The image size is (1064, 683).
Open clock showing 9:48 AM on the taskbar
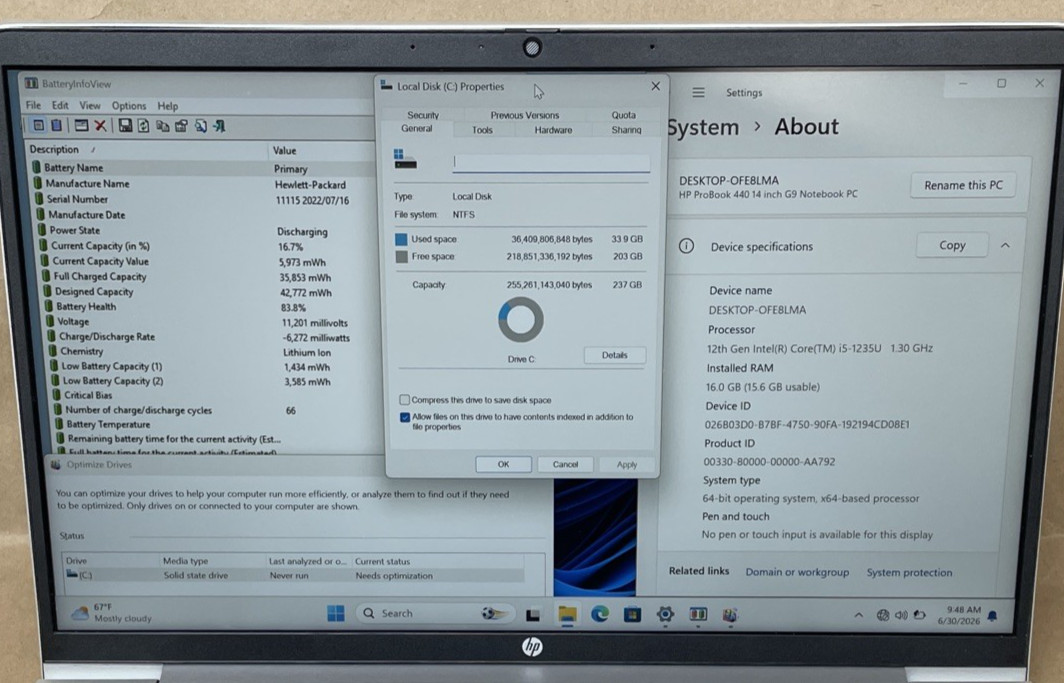(x=959, y=615)
